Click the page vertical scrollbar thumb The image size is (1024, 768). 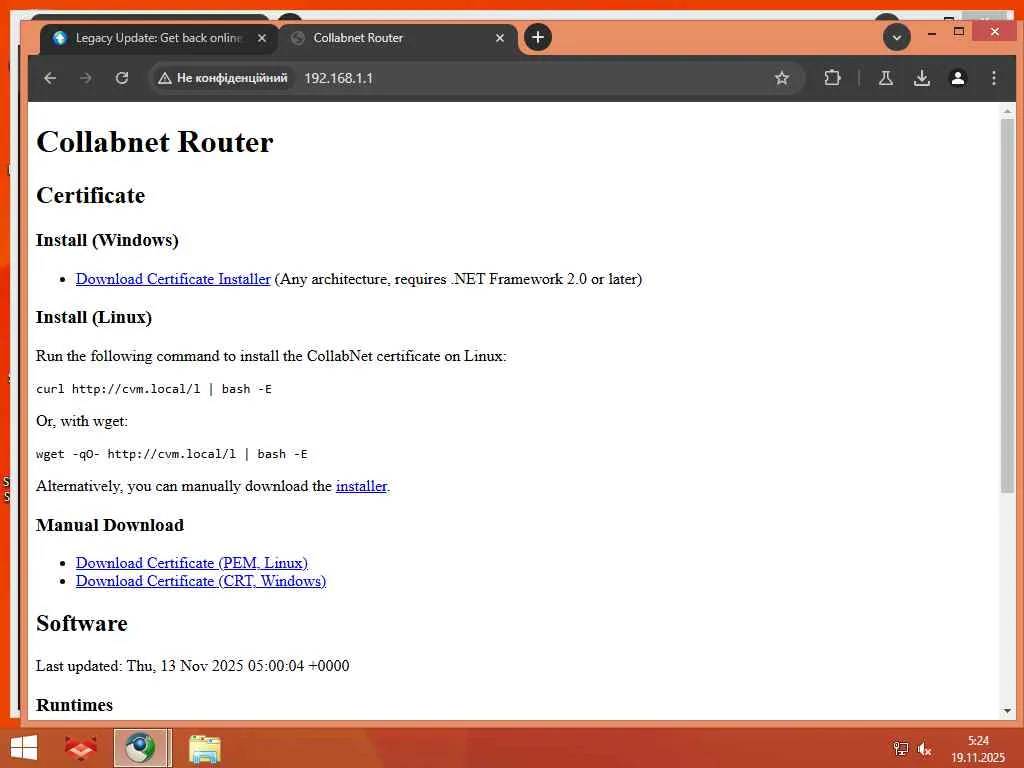click(1007, 306)
